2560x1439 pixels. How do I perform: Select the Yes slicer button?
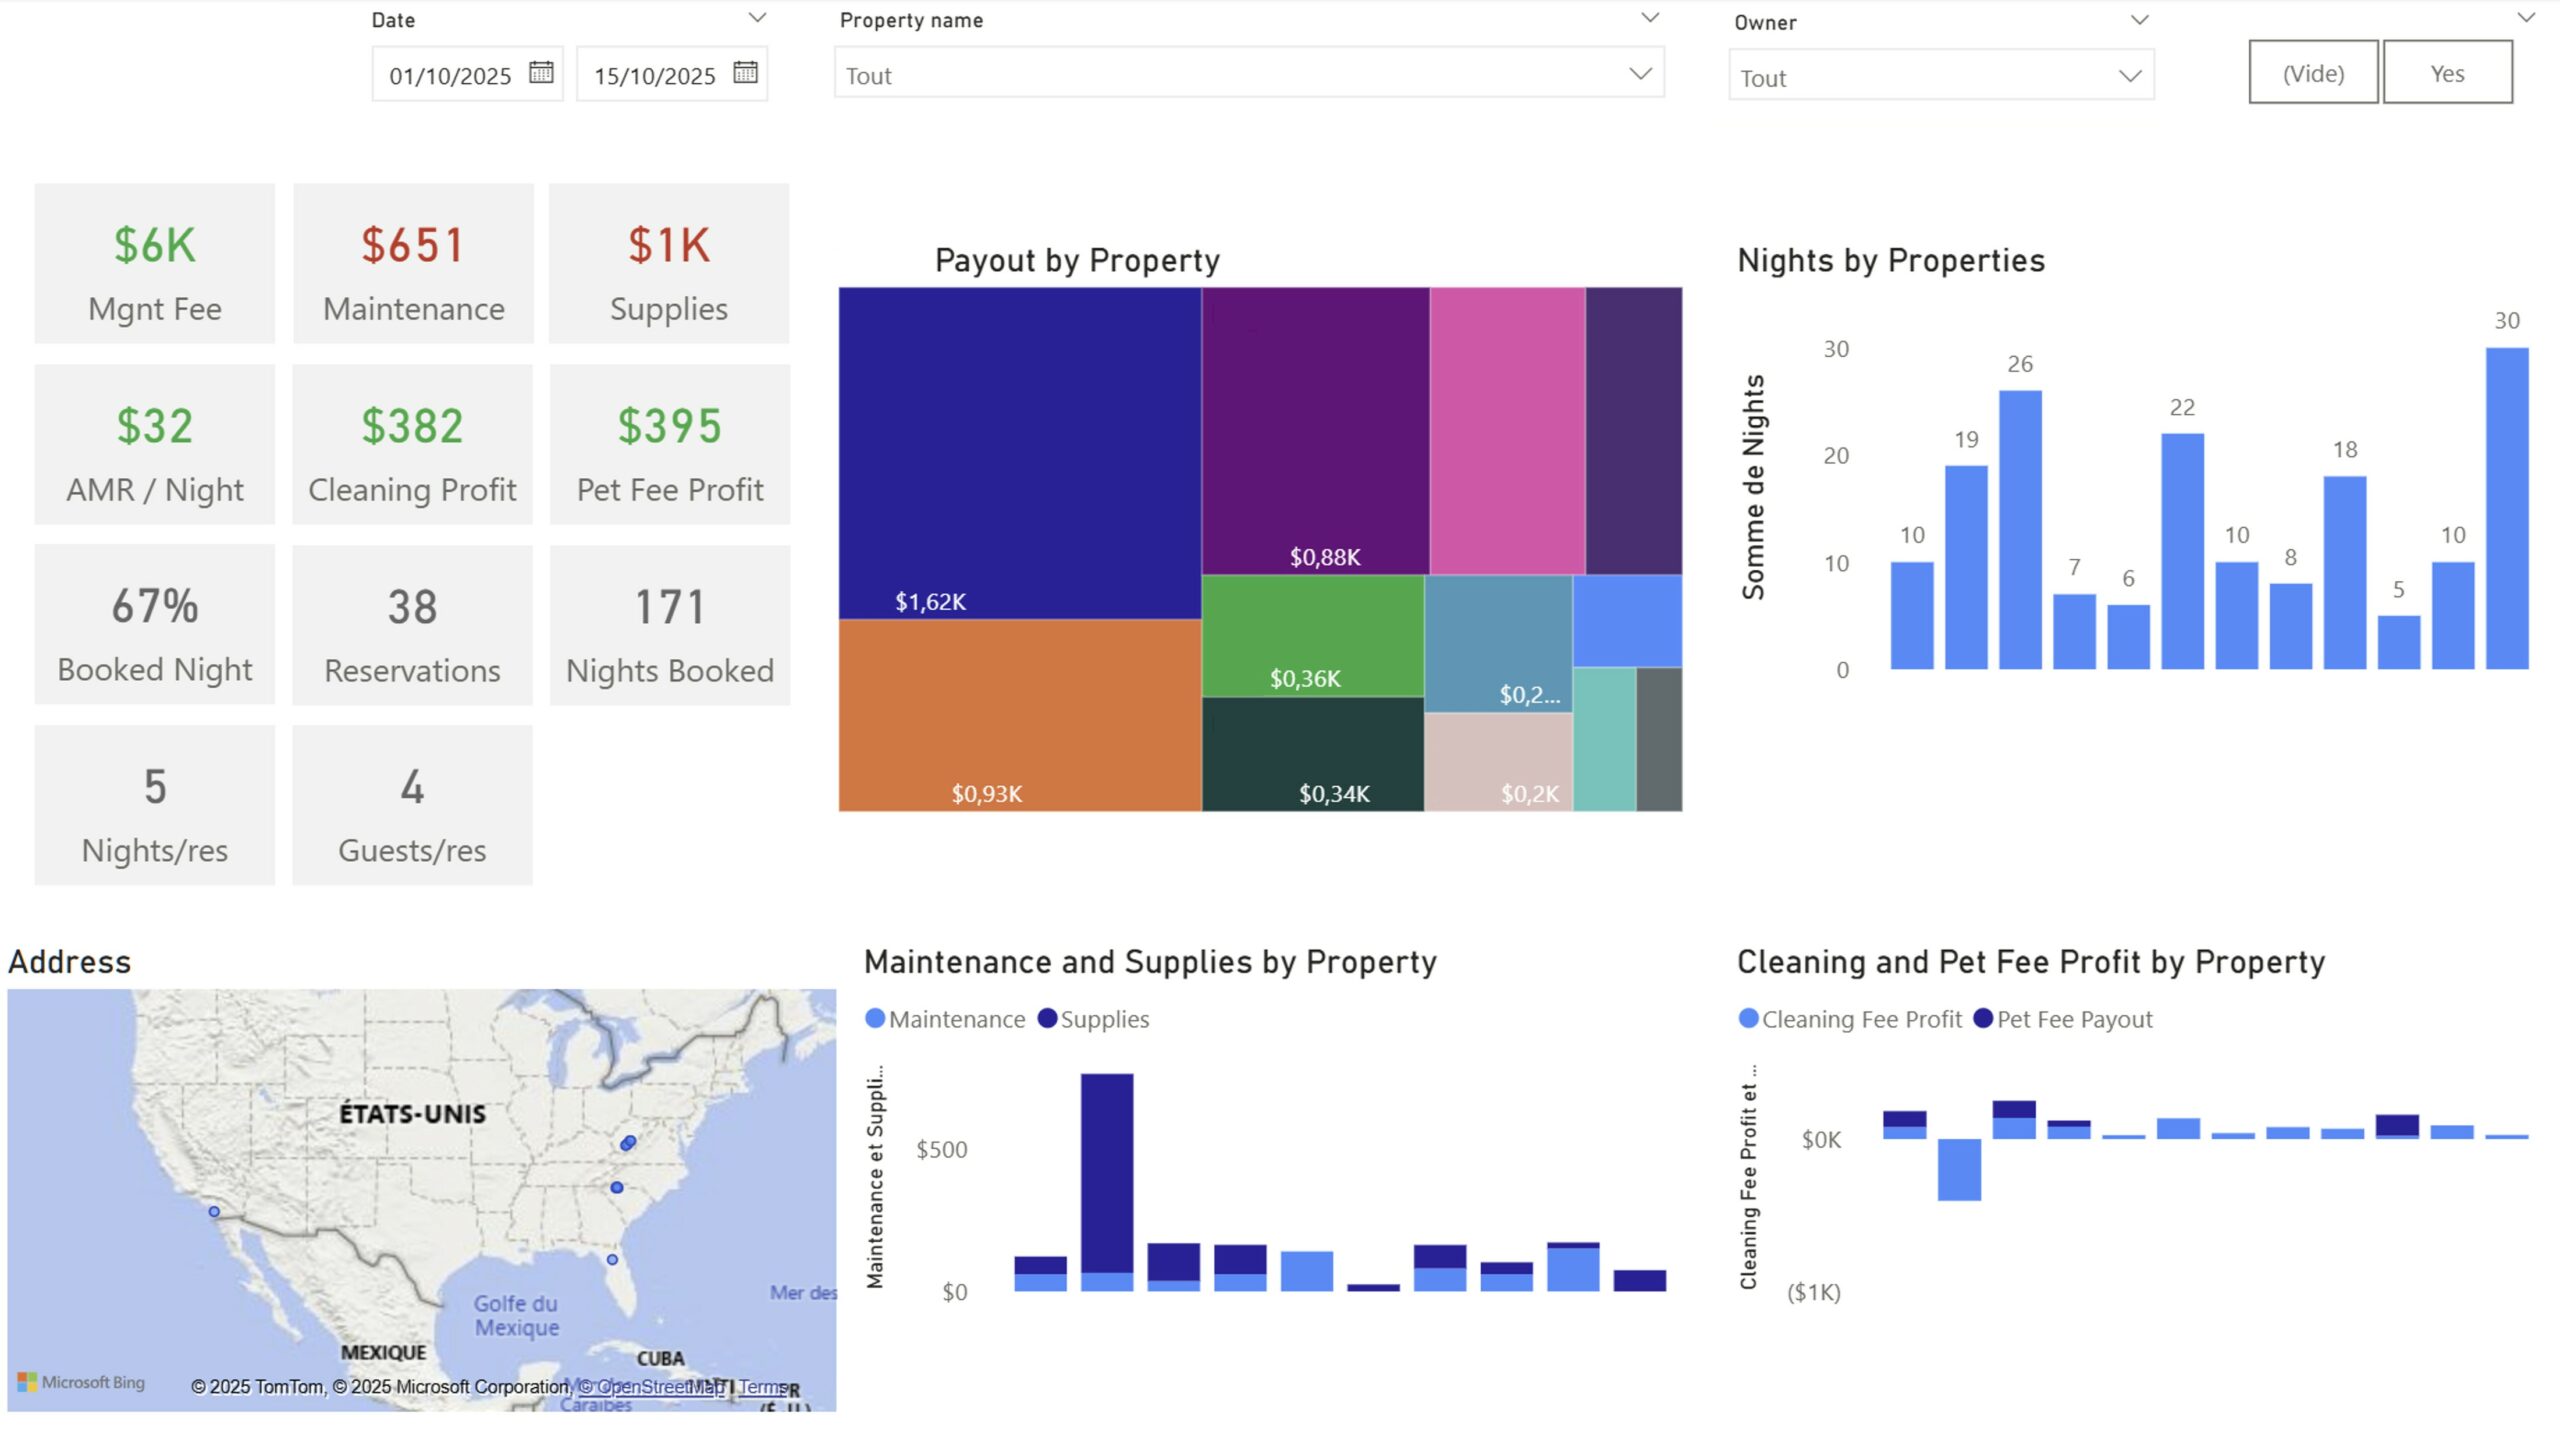coord(2447,72)
